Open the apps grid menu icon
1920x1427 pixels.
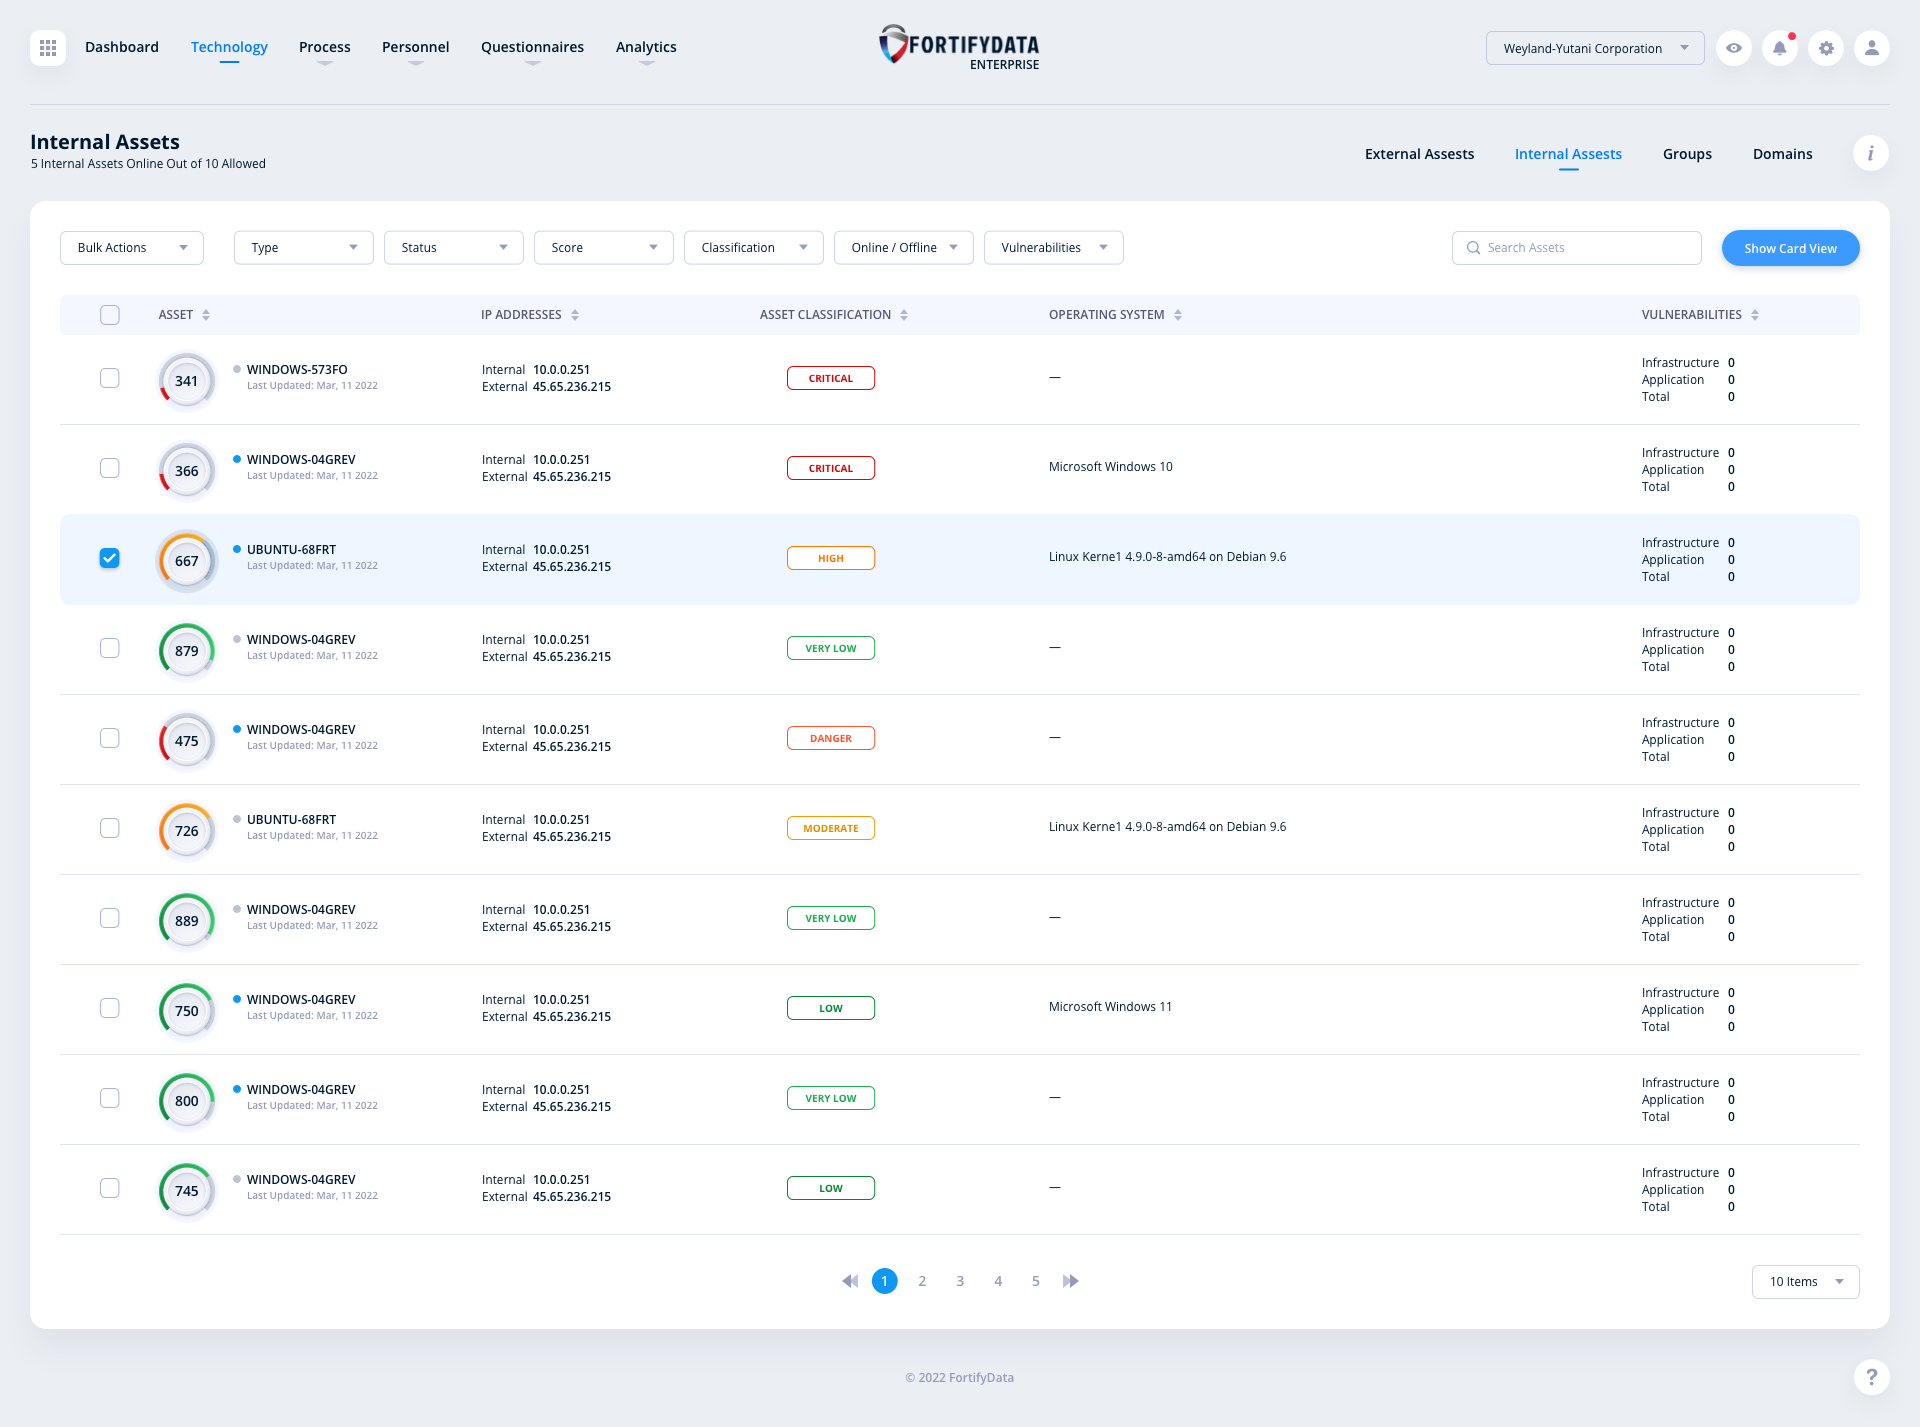(x=48, y=48)
